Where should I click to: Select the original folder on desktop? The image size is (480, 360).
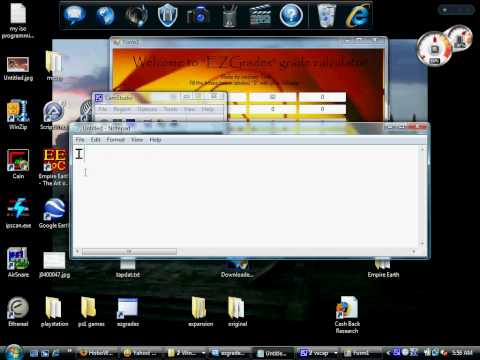pyautogui.click(x=237, y=312)
